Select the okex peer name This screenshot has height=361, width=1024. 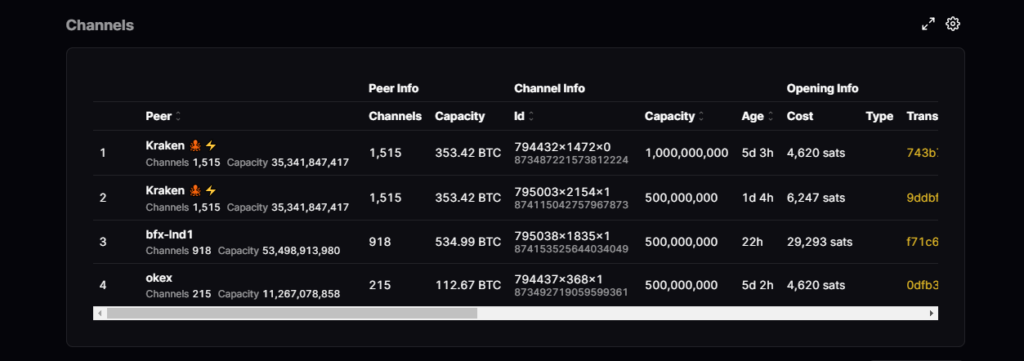(x=159, y=278)
